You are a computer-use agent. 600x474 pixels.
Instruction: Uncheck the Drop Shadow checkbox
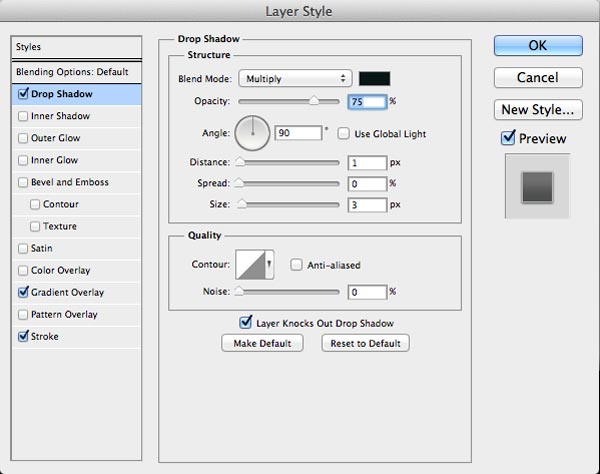23,94
